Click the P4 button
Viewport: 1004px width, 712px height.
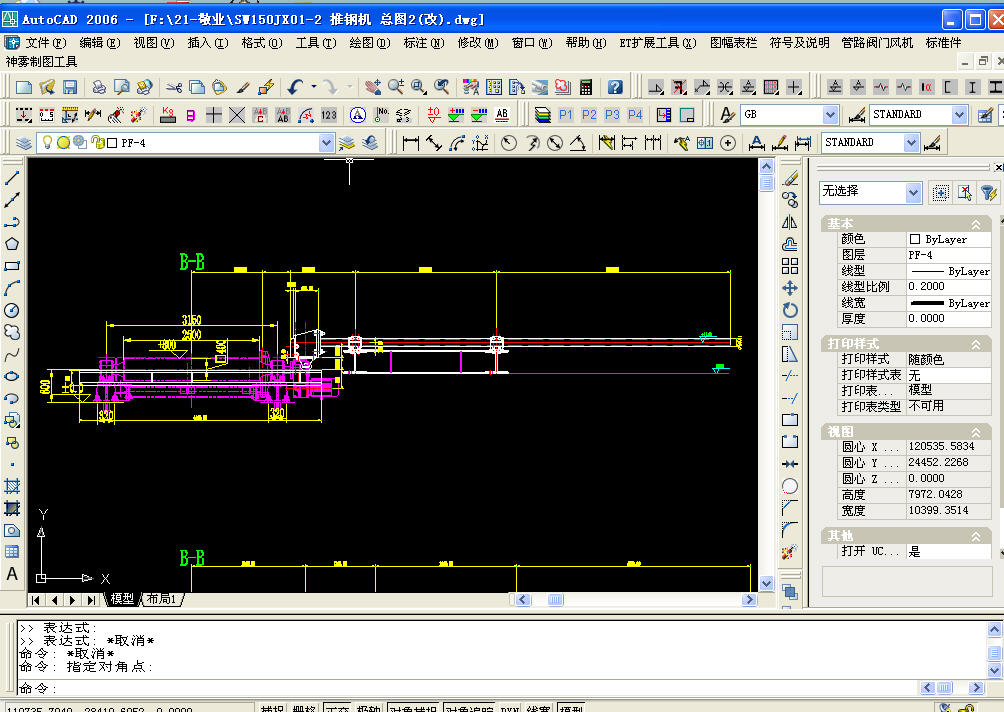click(635, 115)
